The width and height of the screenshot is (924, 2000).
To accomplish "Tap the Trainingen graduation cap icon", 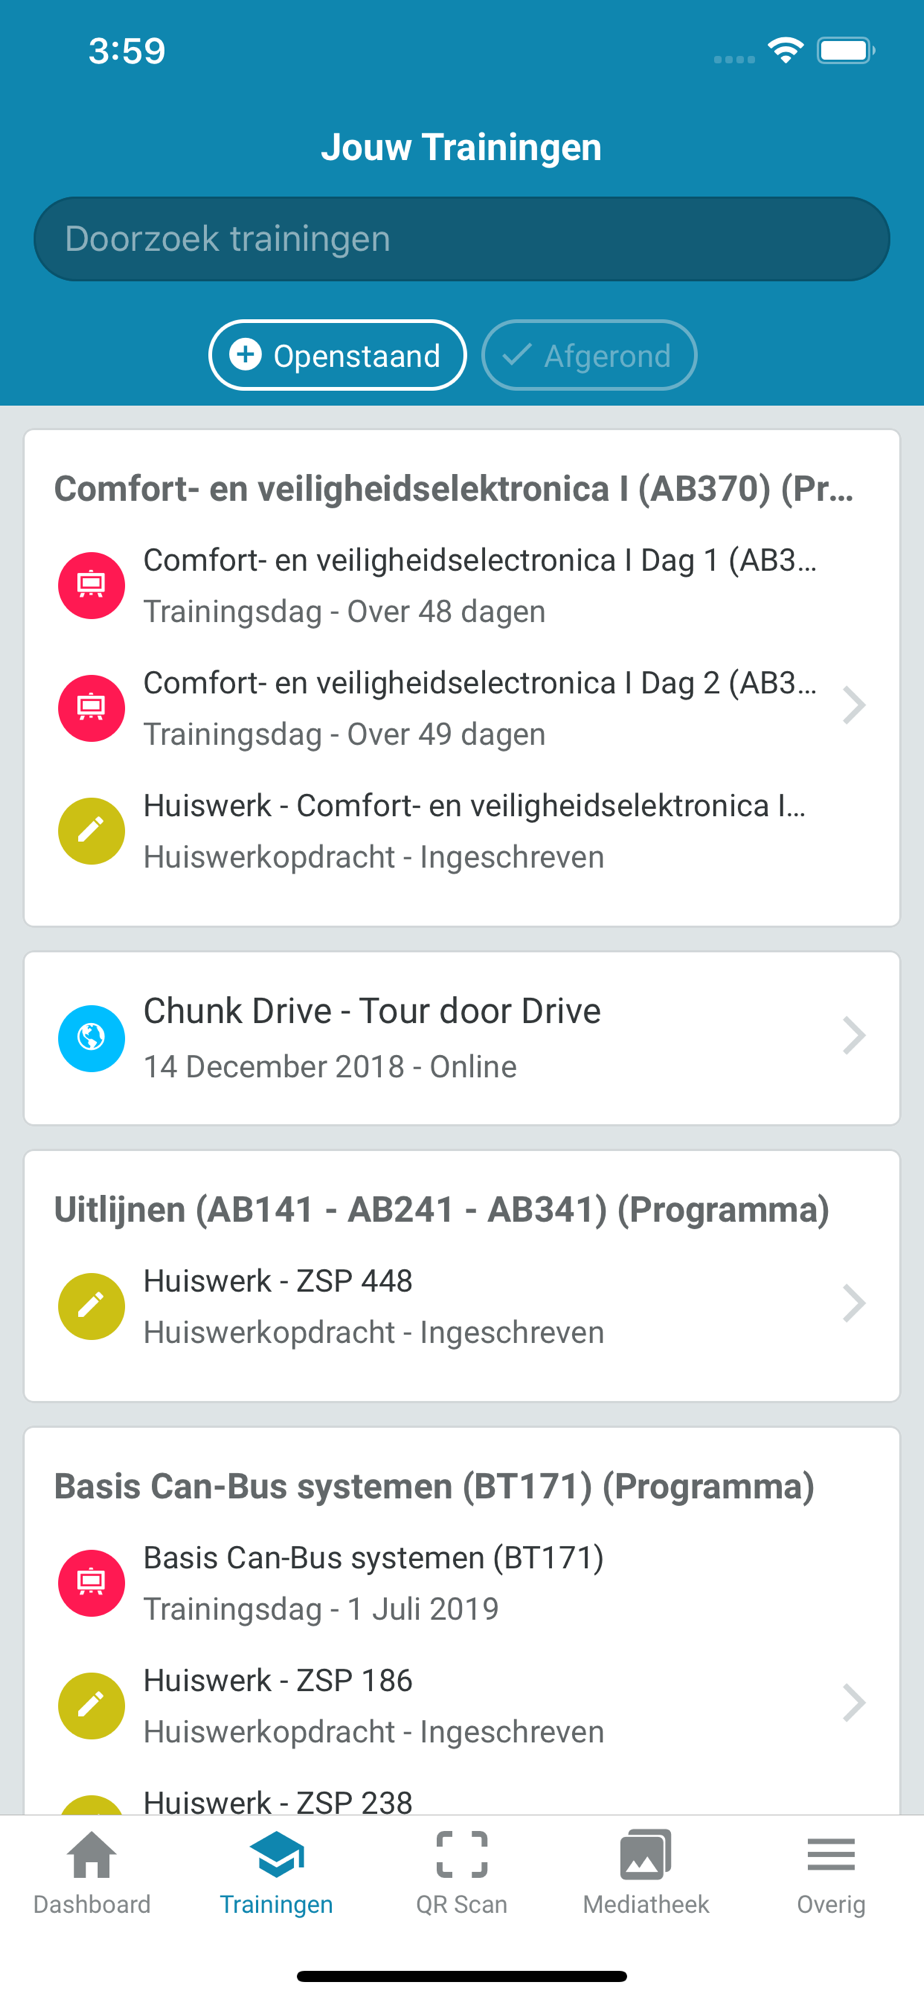I will (x=277, y=1855).
